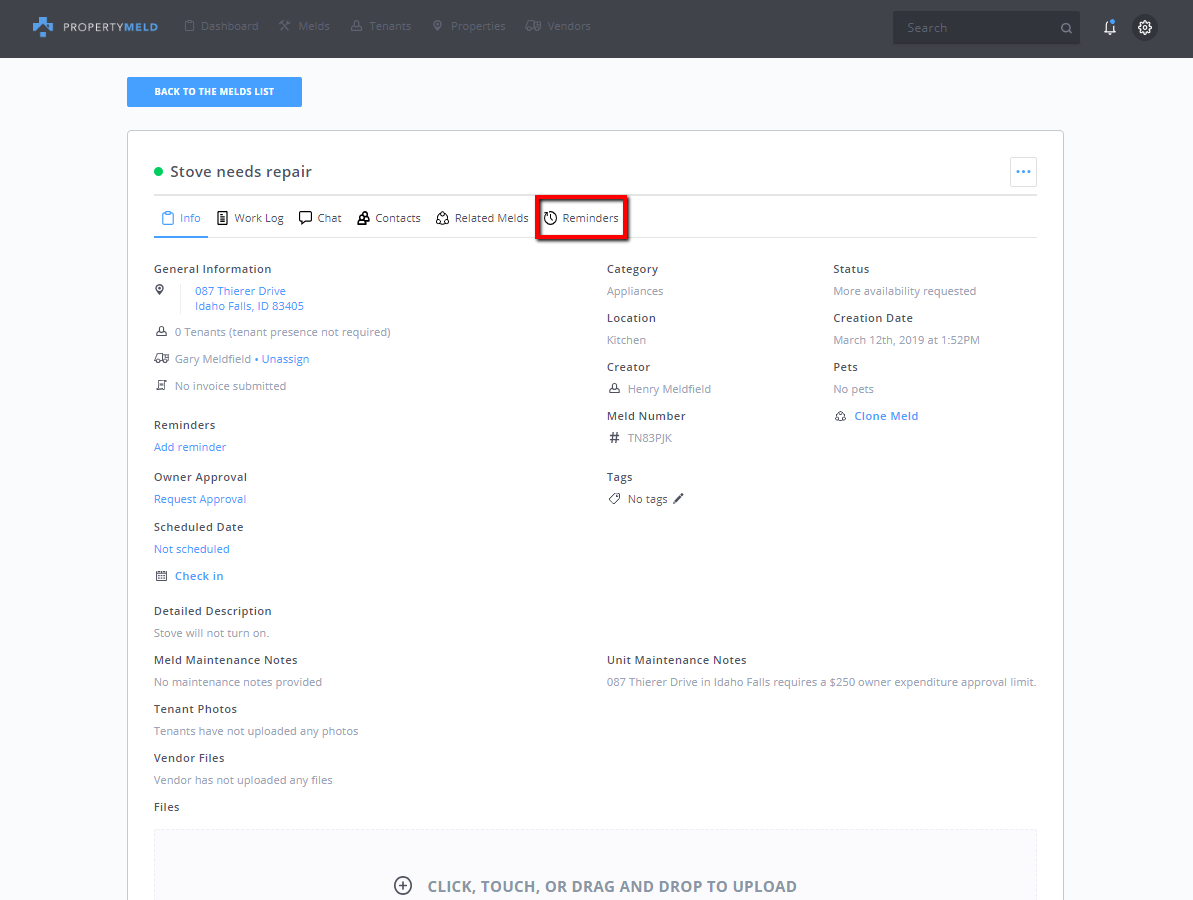Select the Reminders tab

coord(581,218)
